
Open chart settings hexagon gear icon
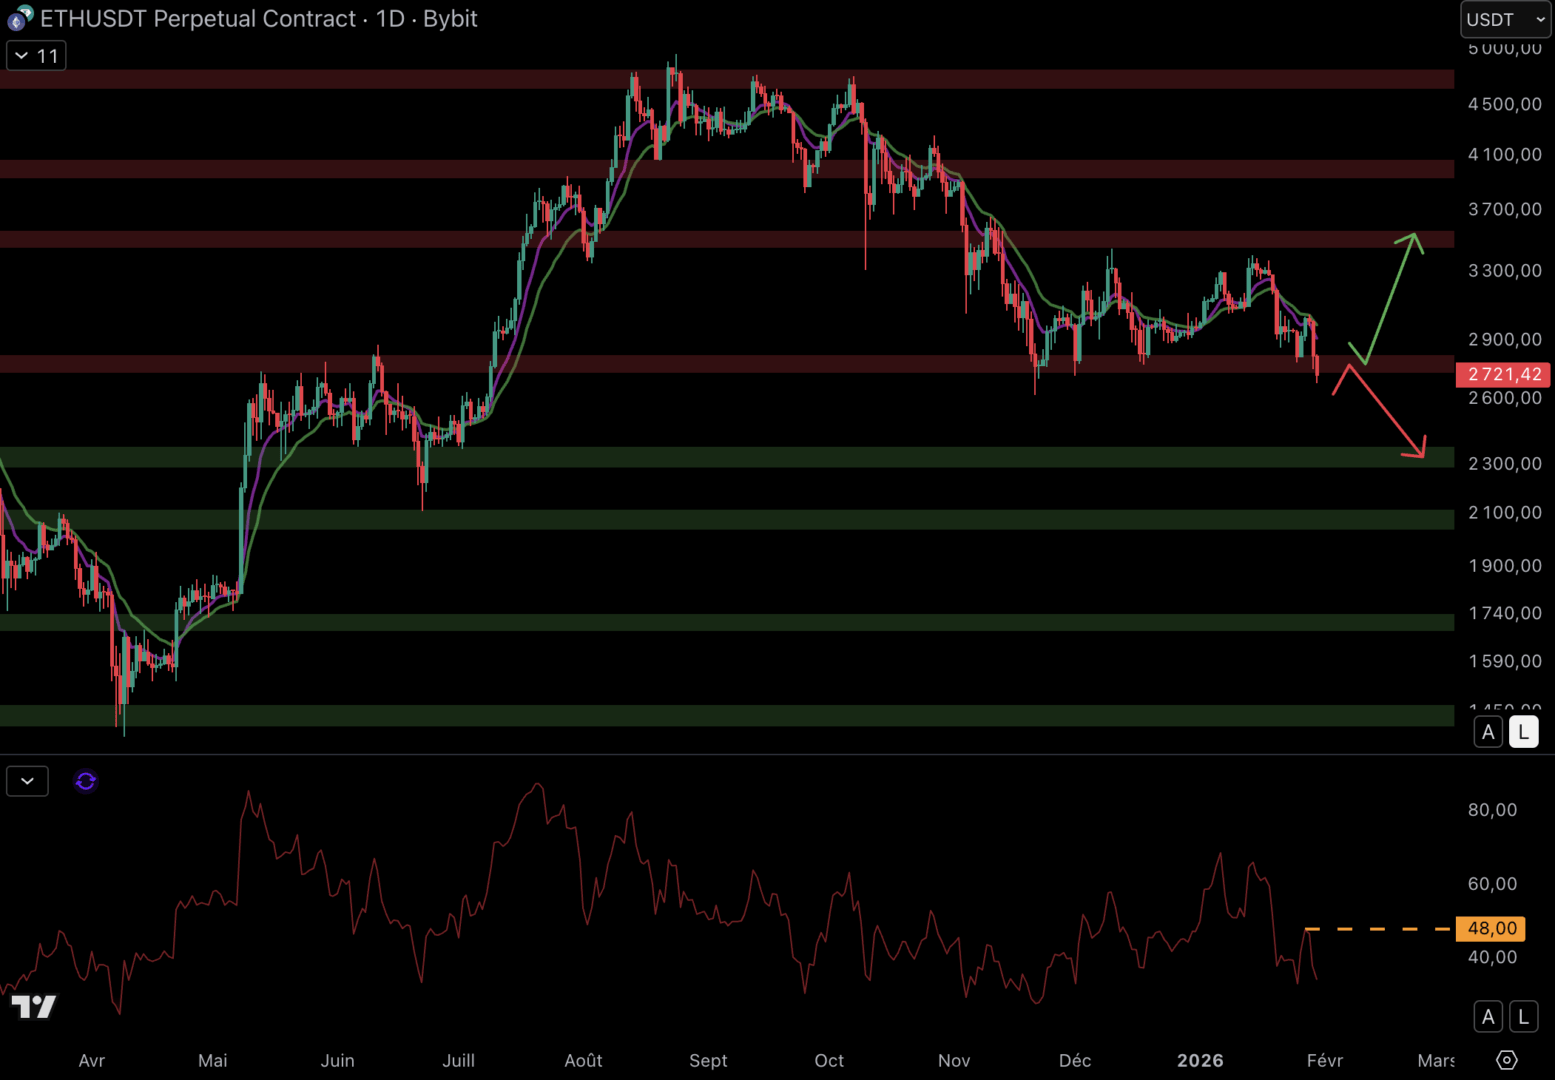[x=1506, y=1060]
